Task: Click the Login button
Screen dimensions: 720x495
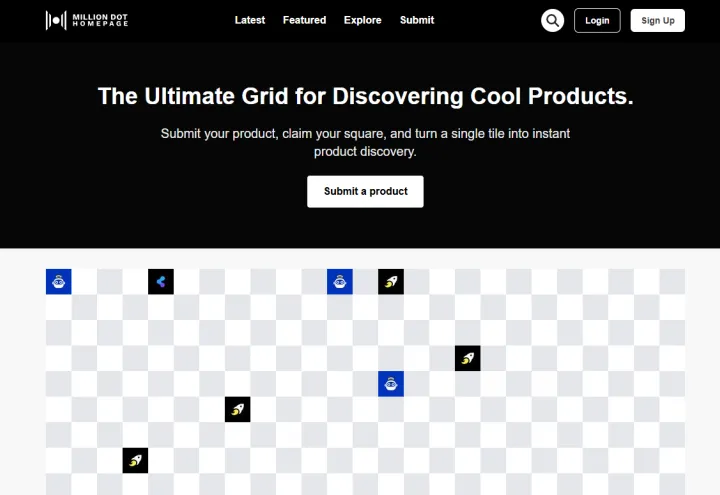Action: [597, 21]
